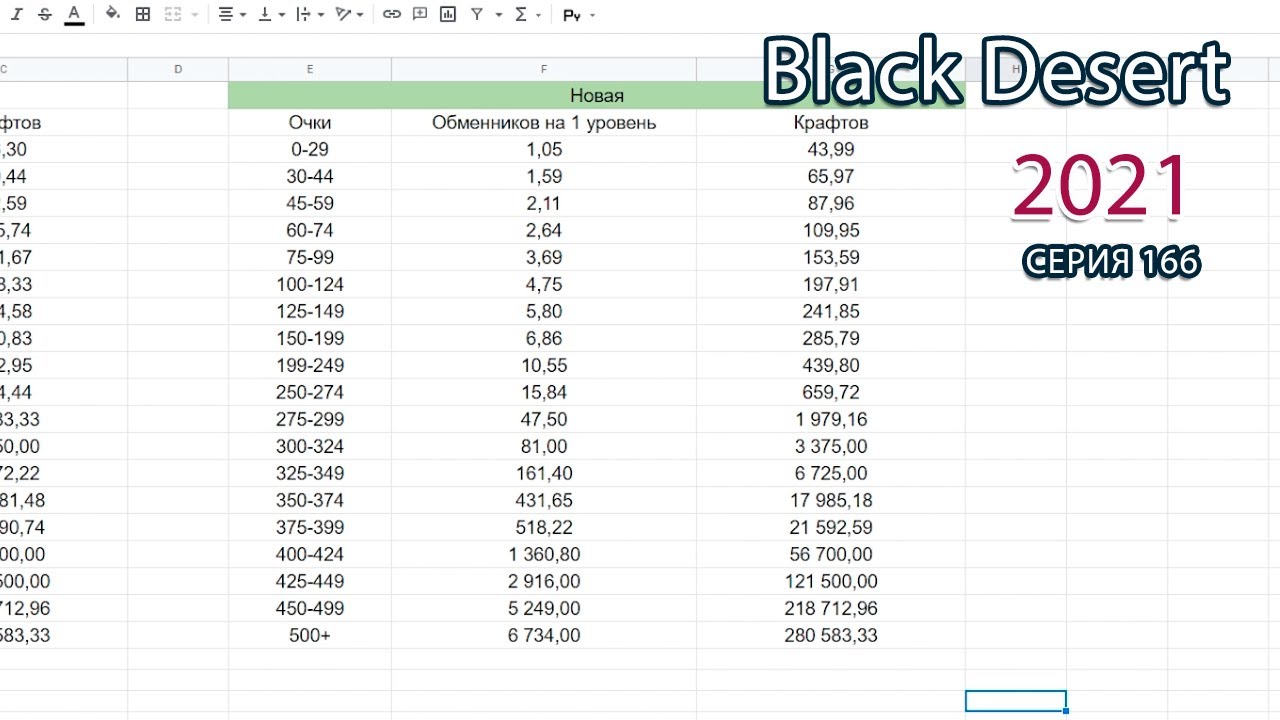Screen dimensions: 1280x720
Task: Select the cell '199-249'
Action: [x=310, y=365]
